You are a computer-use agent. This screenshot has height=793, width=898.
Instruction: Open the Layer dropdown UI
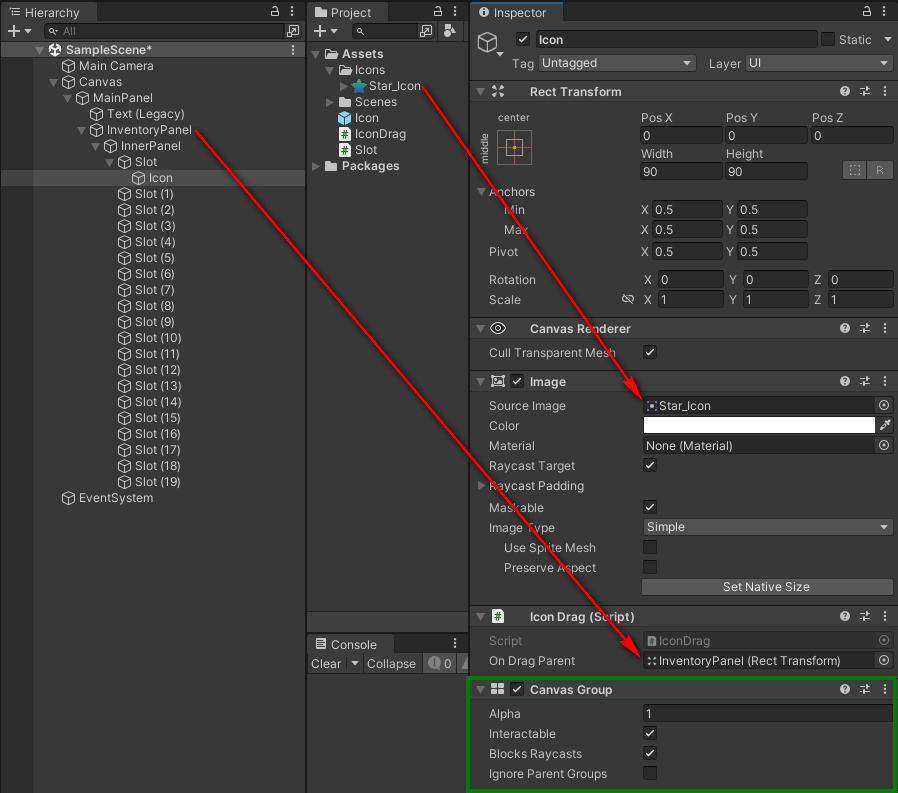tap(819, 63)
